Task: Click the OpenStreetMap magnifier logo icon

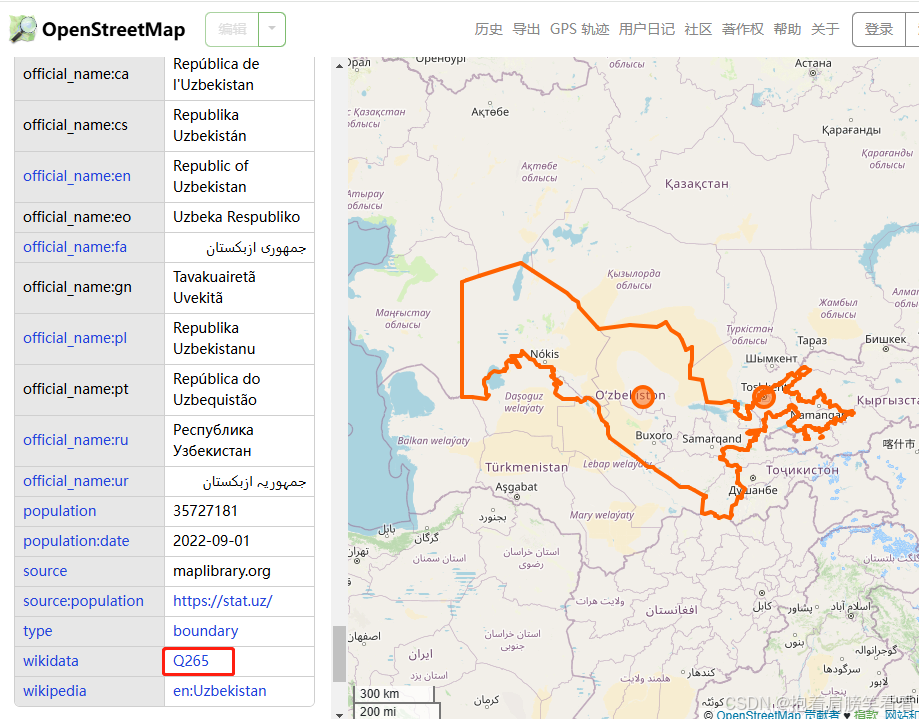Action: click(x=23, y=29)
